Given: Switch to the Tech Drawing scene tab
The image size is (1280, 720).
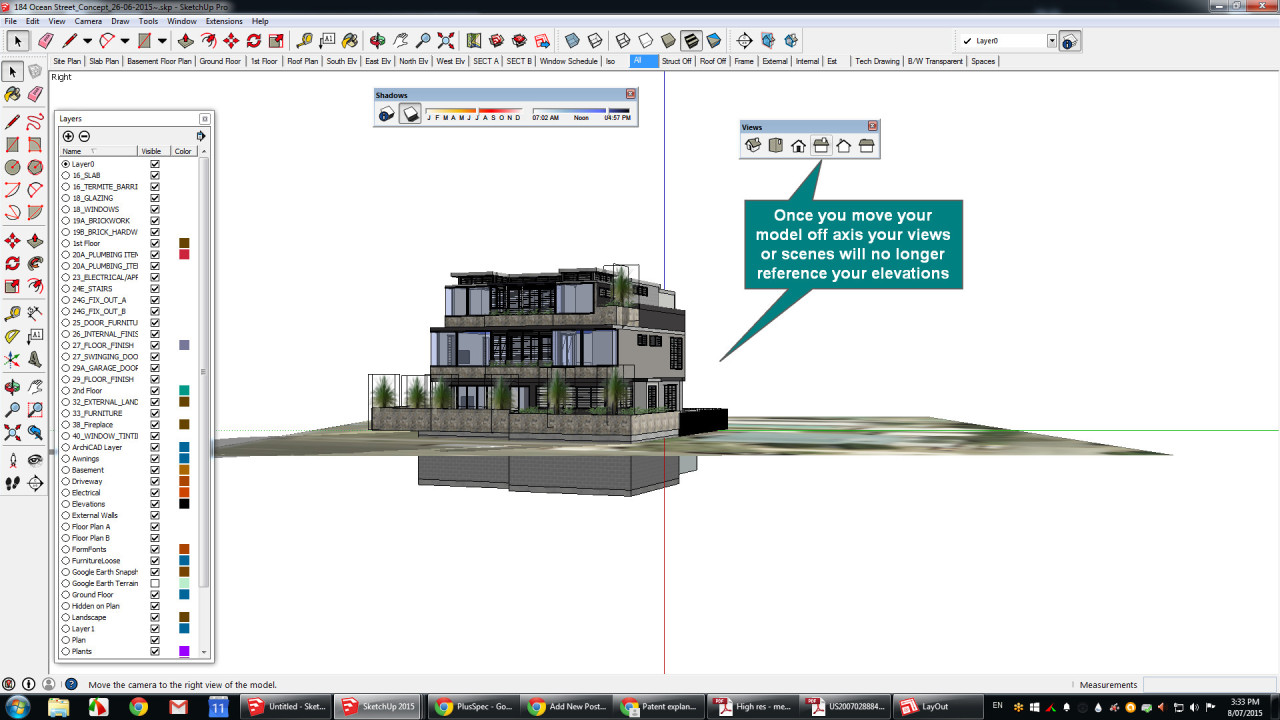Looking at the screenshot, I should pyautogui.click(x=877, y=61).
